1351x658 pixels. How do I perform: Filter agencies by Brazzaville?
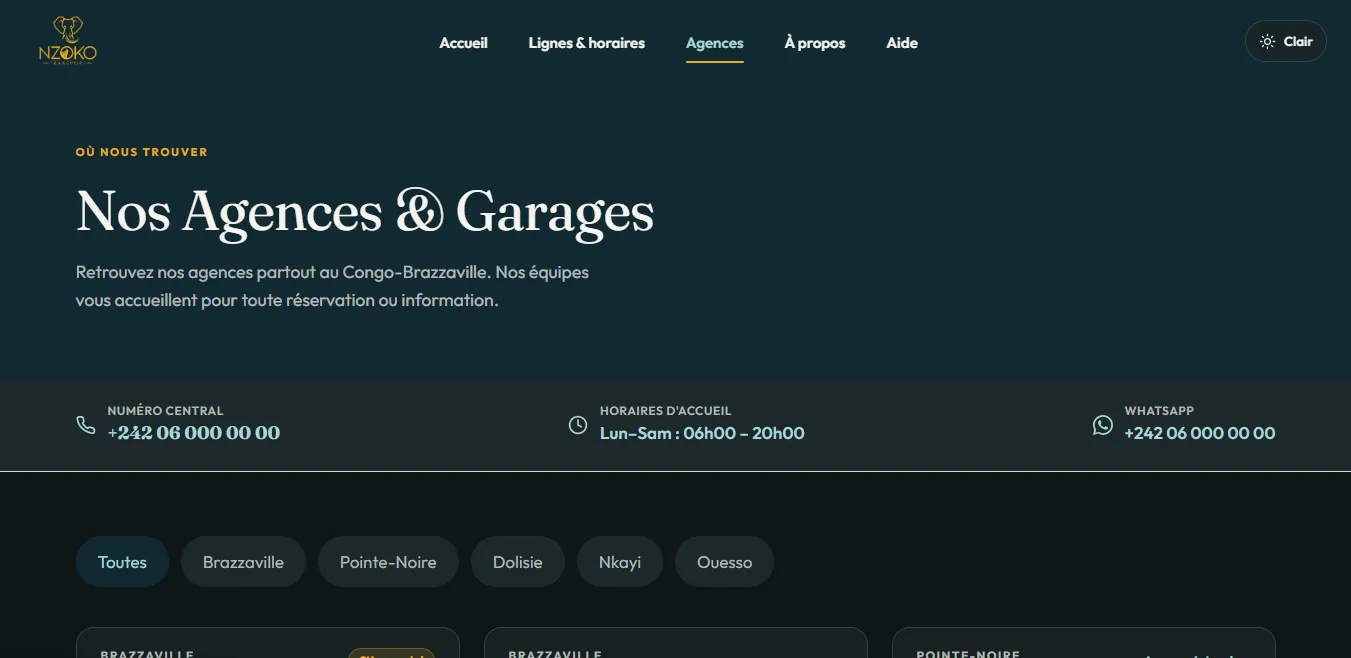(243, 562)
